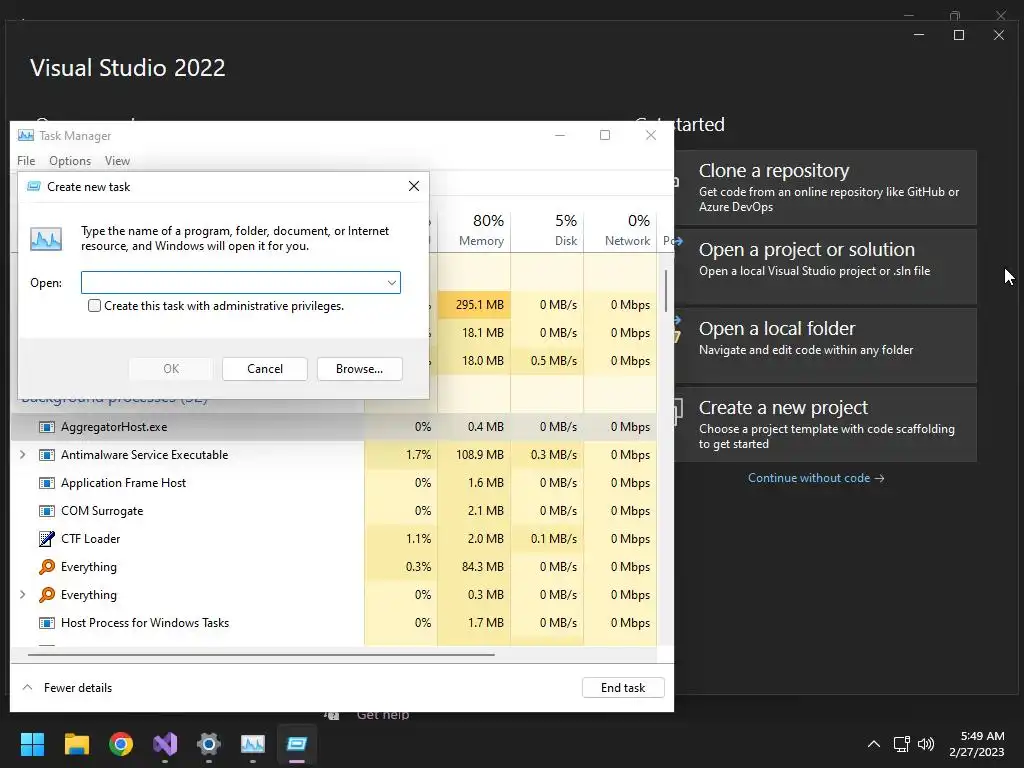Minimize the Task Manager window
1024x768 pixels.
[560, 135]
